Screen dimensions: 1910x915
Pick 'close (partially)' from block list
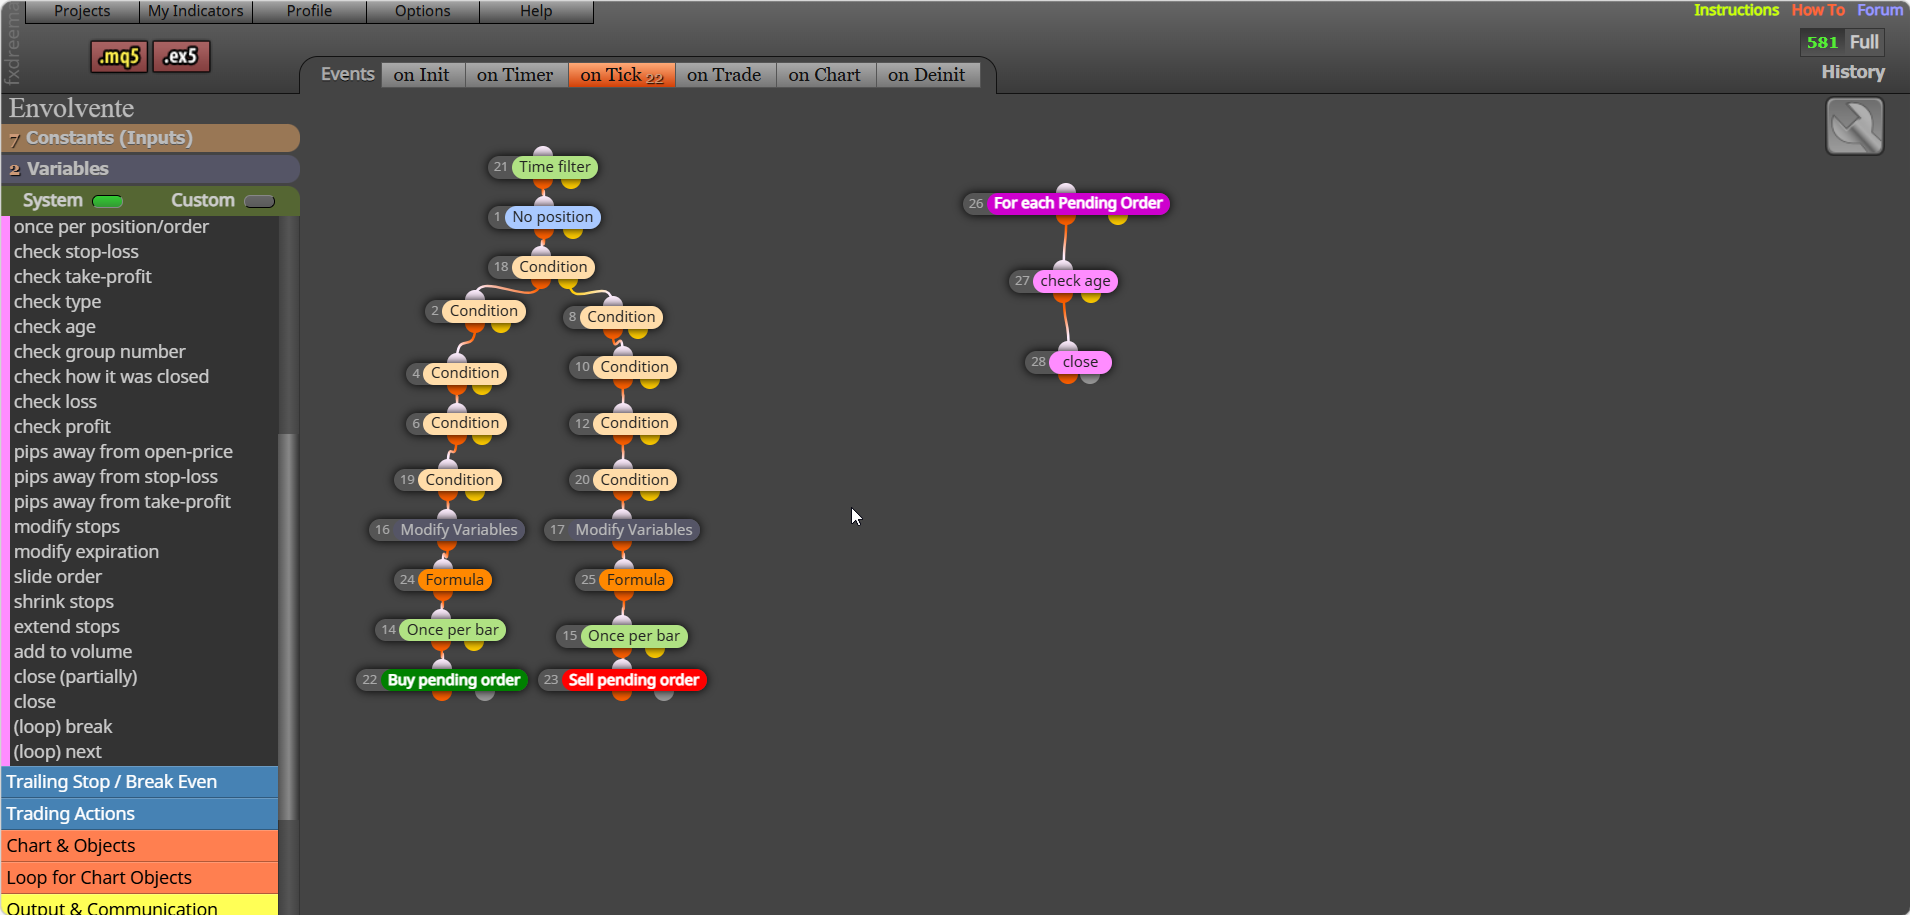pyautogui.click(x=76, y=677)
